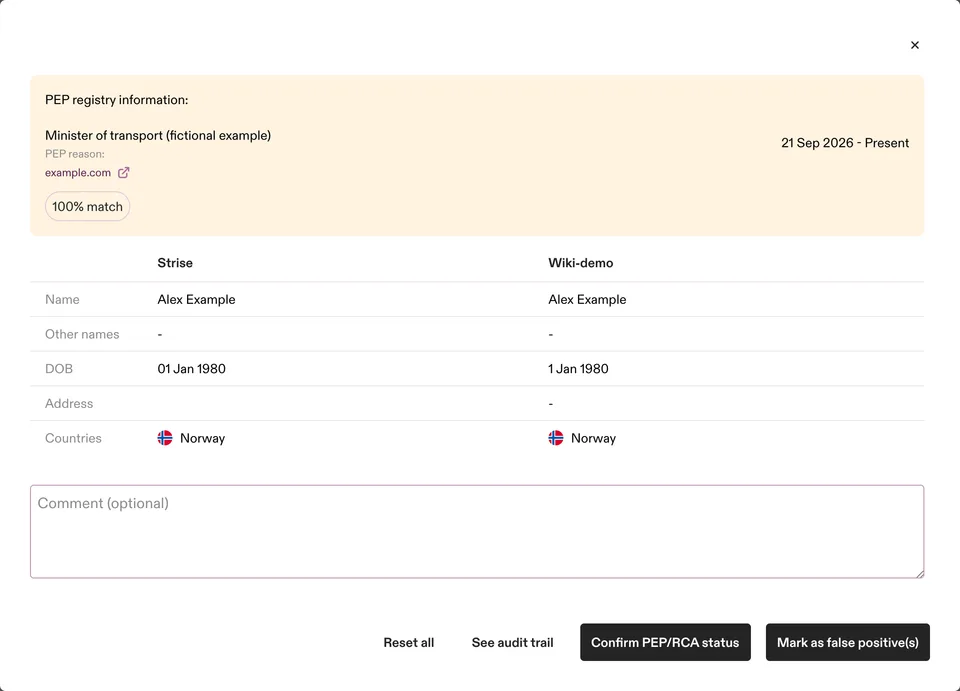Image resolution: width=960 pixels, height=691 pixels.
Task: Open the external link icon beside example.com
Action: [x=124, y=173]
